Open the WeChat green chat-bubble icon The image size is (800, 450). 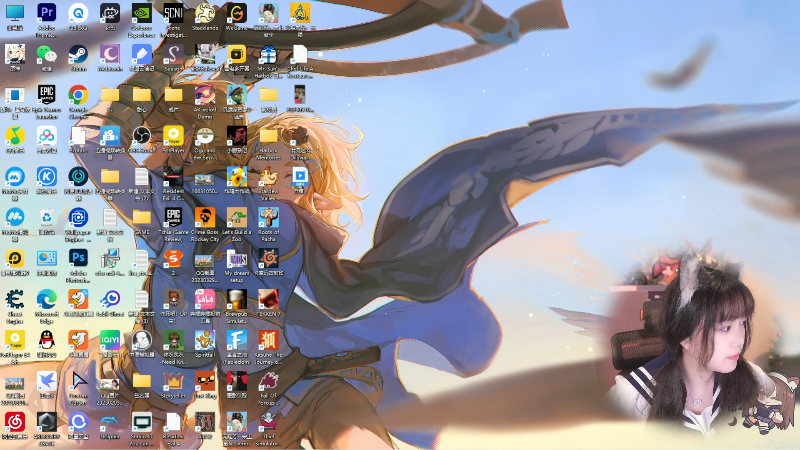coord(46,54)
